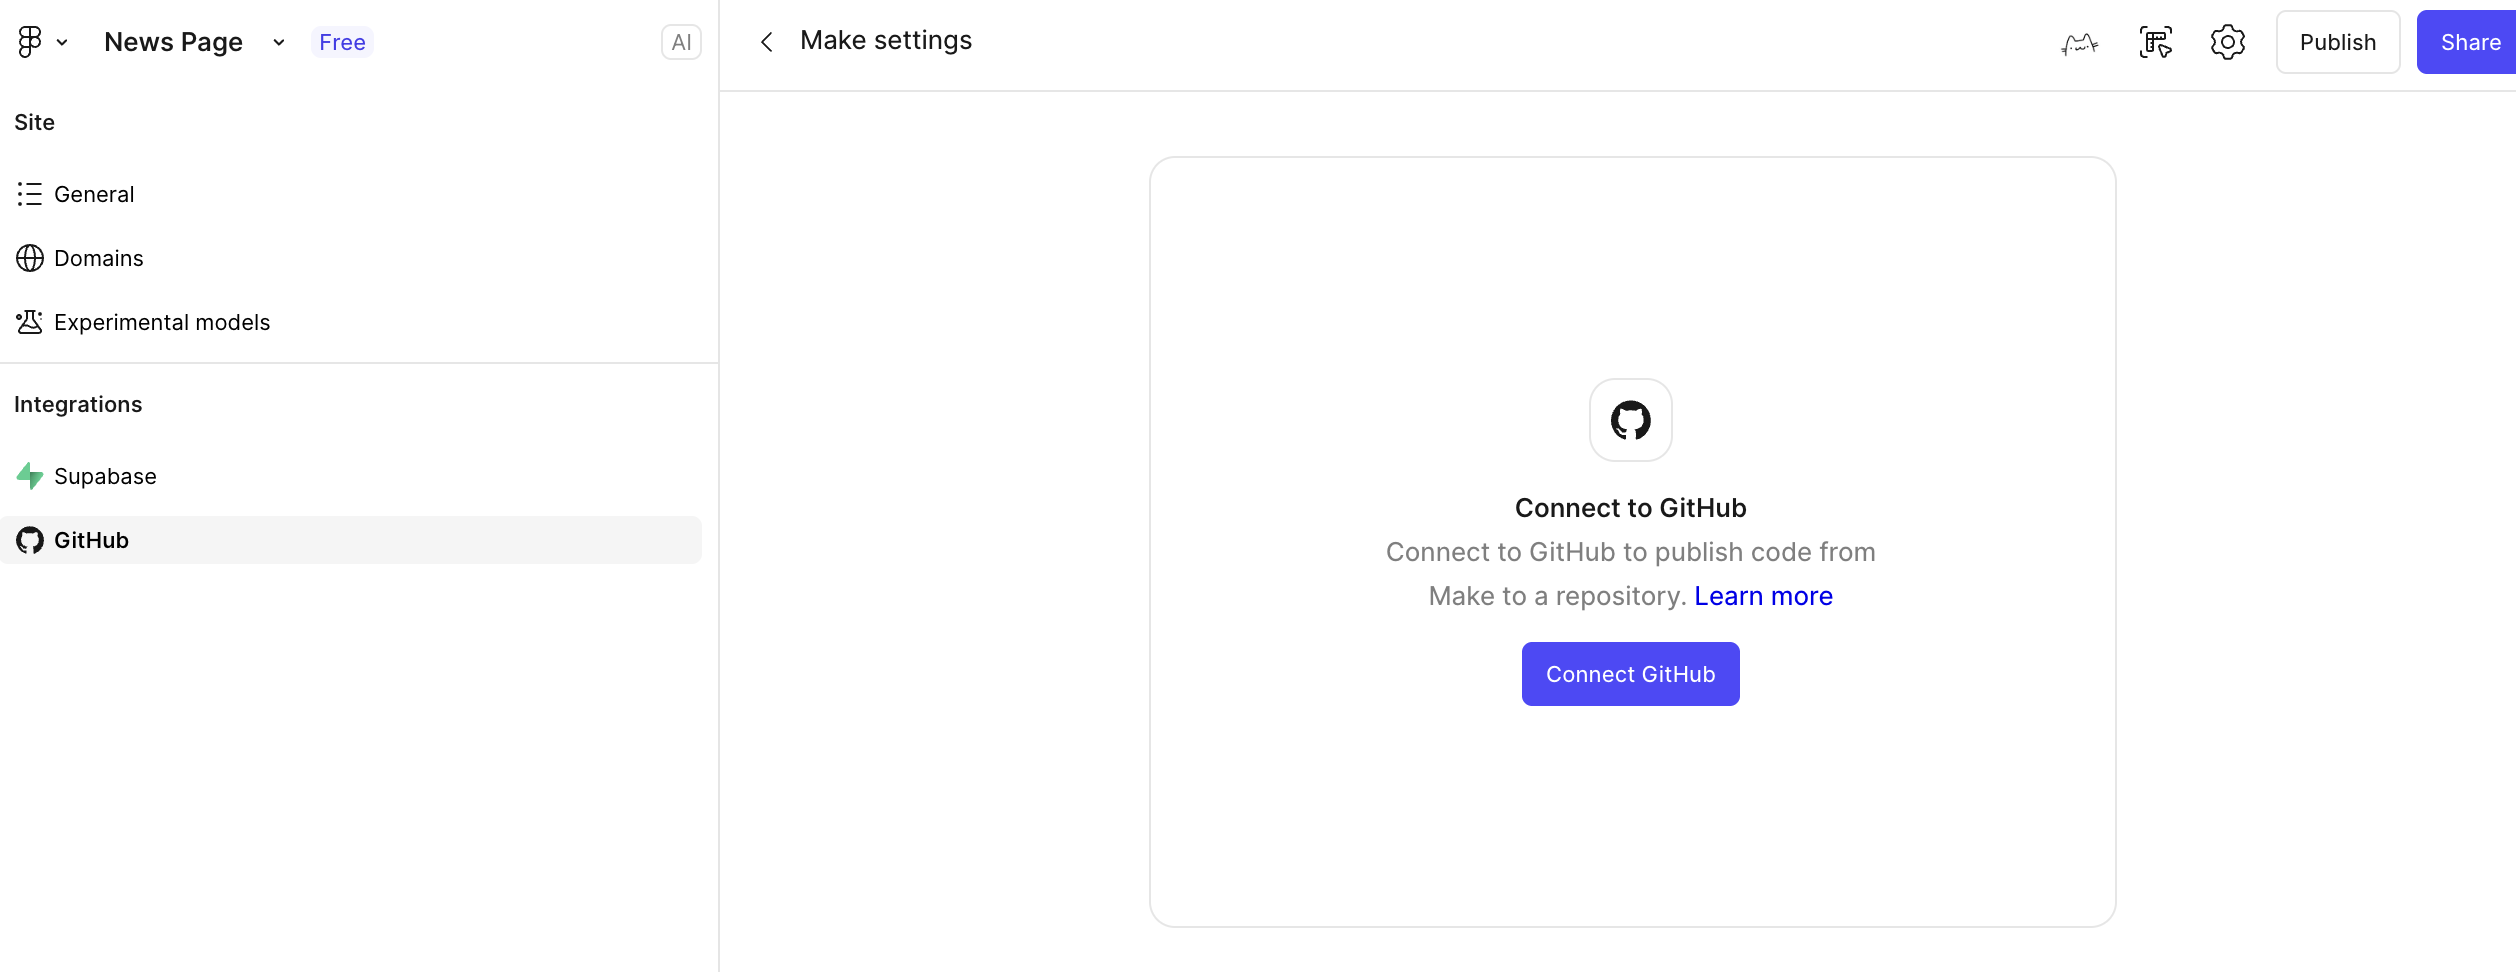Activate the point-and-edit element selector icon
The height and width of the screenshot is (972, 2516).
point(2155,43)
